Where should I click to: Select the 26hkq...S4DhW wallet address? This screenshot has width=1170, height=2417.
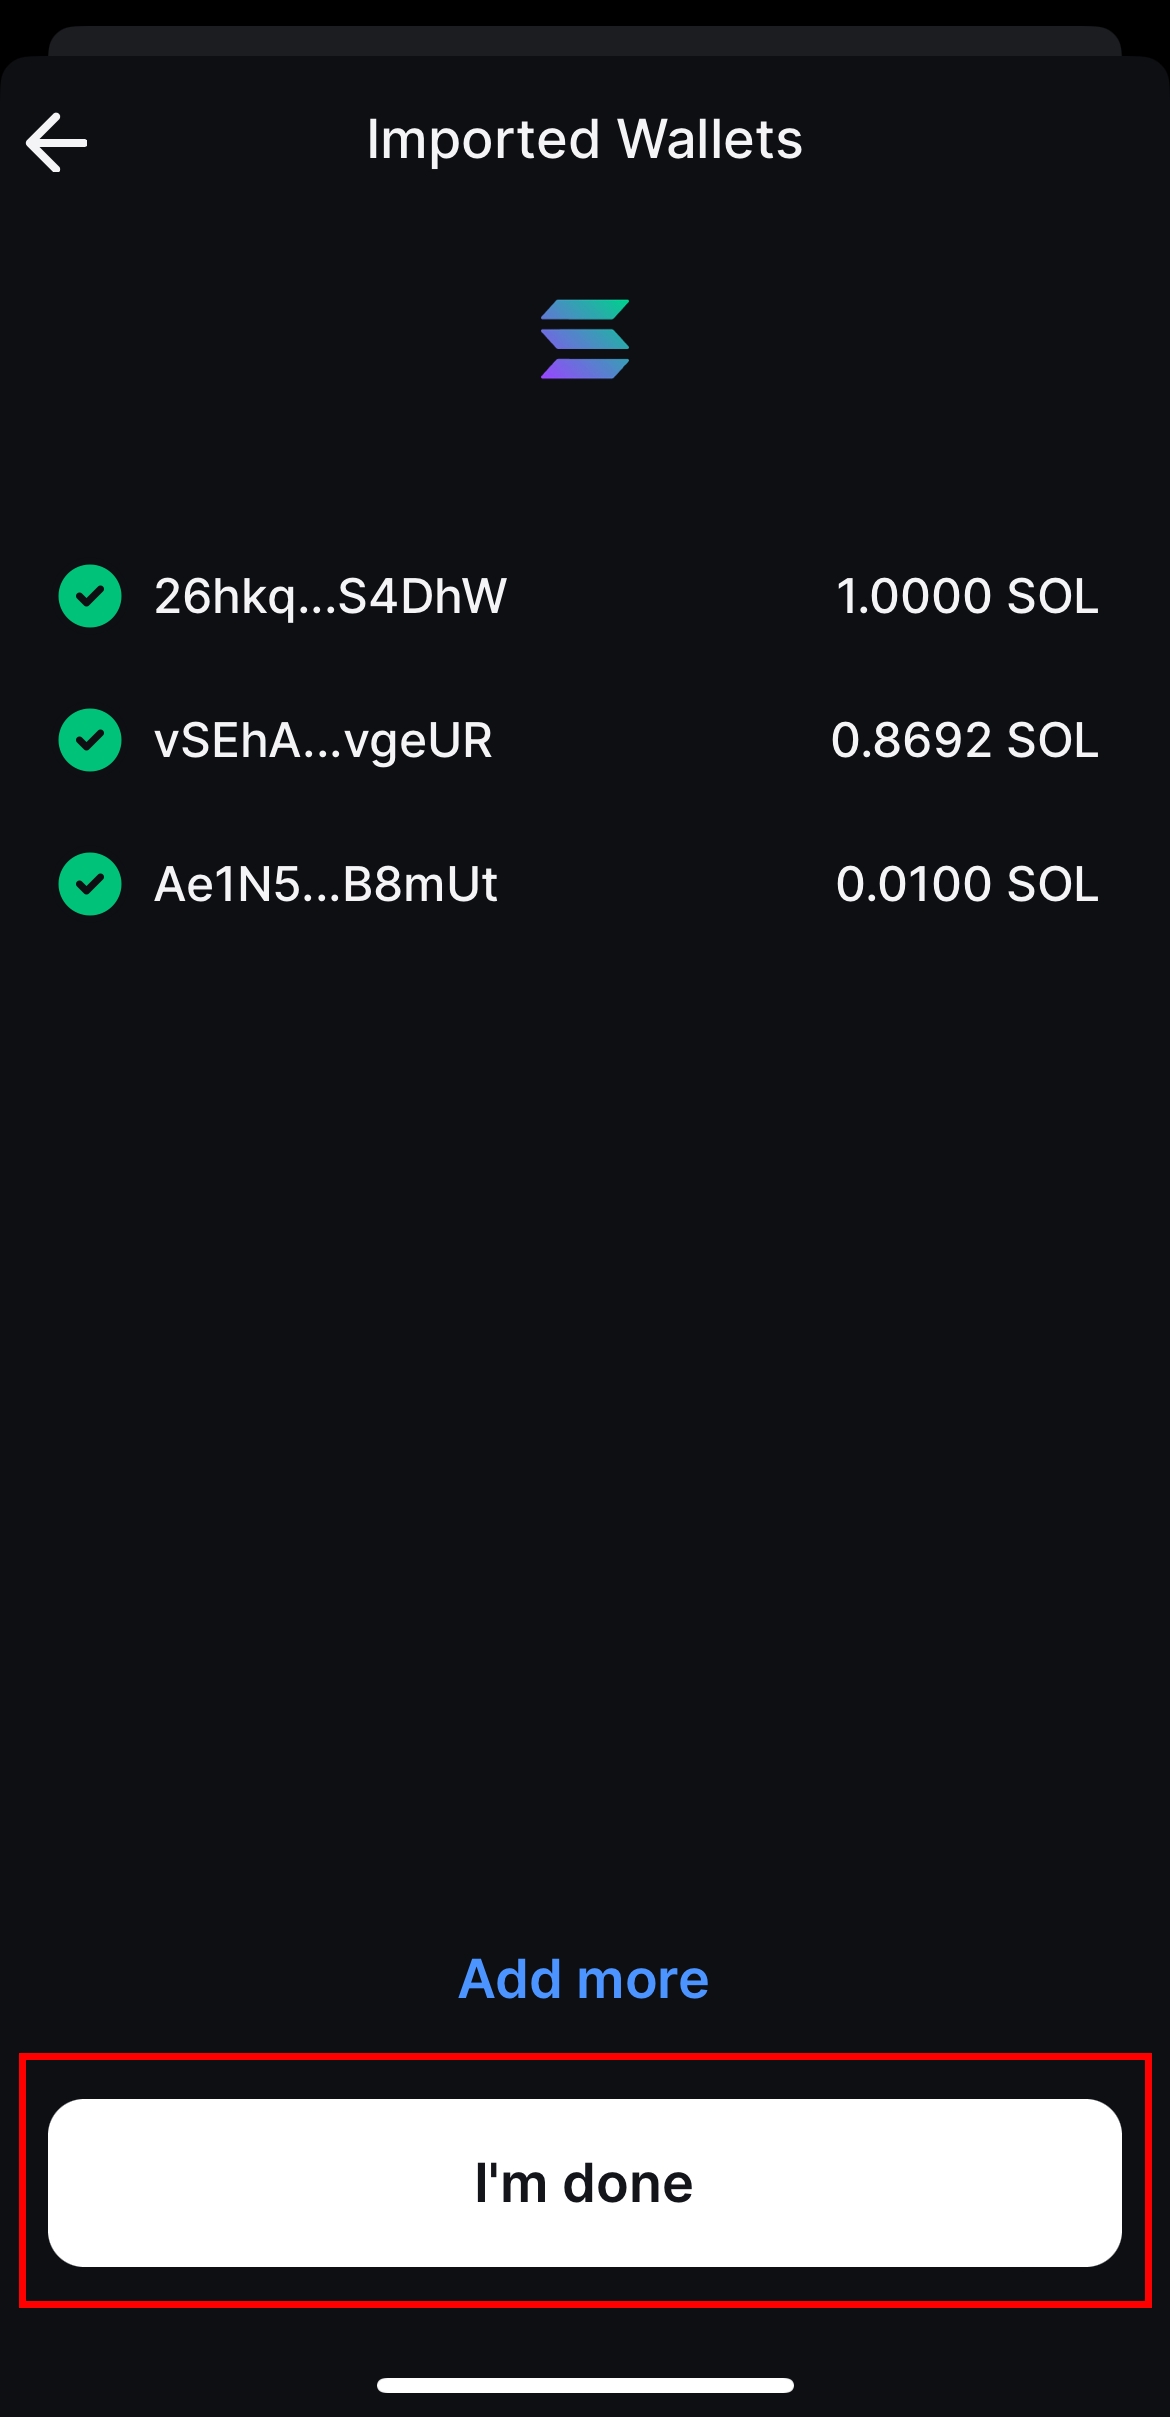click(x=330, y=596)
